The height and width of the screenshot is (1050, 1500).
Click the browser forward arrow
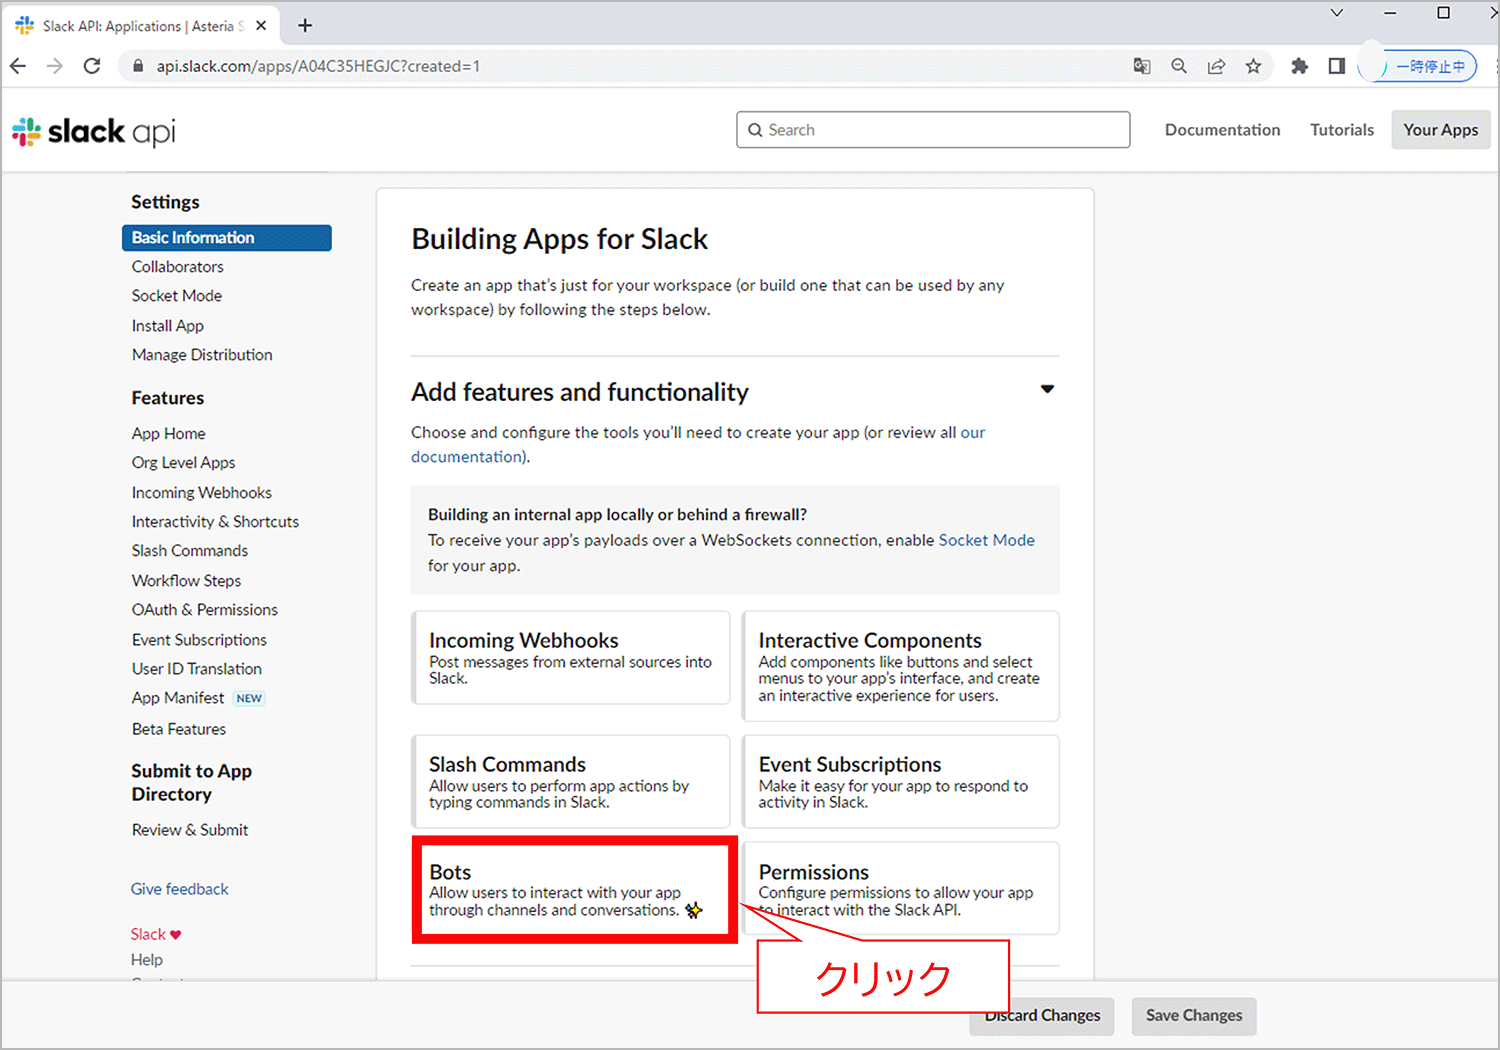(55, 66)
